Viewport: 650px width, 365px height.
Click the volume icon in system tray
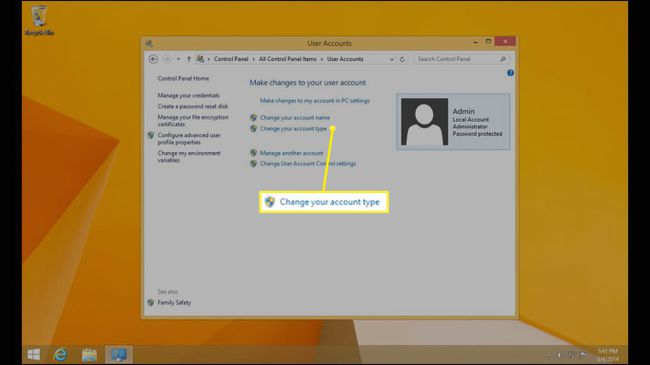coord(559,355)
